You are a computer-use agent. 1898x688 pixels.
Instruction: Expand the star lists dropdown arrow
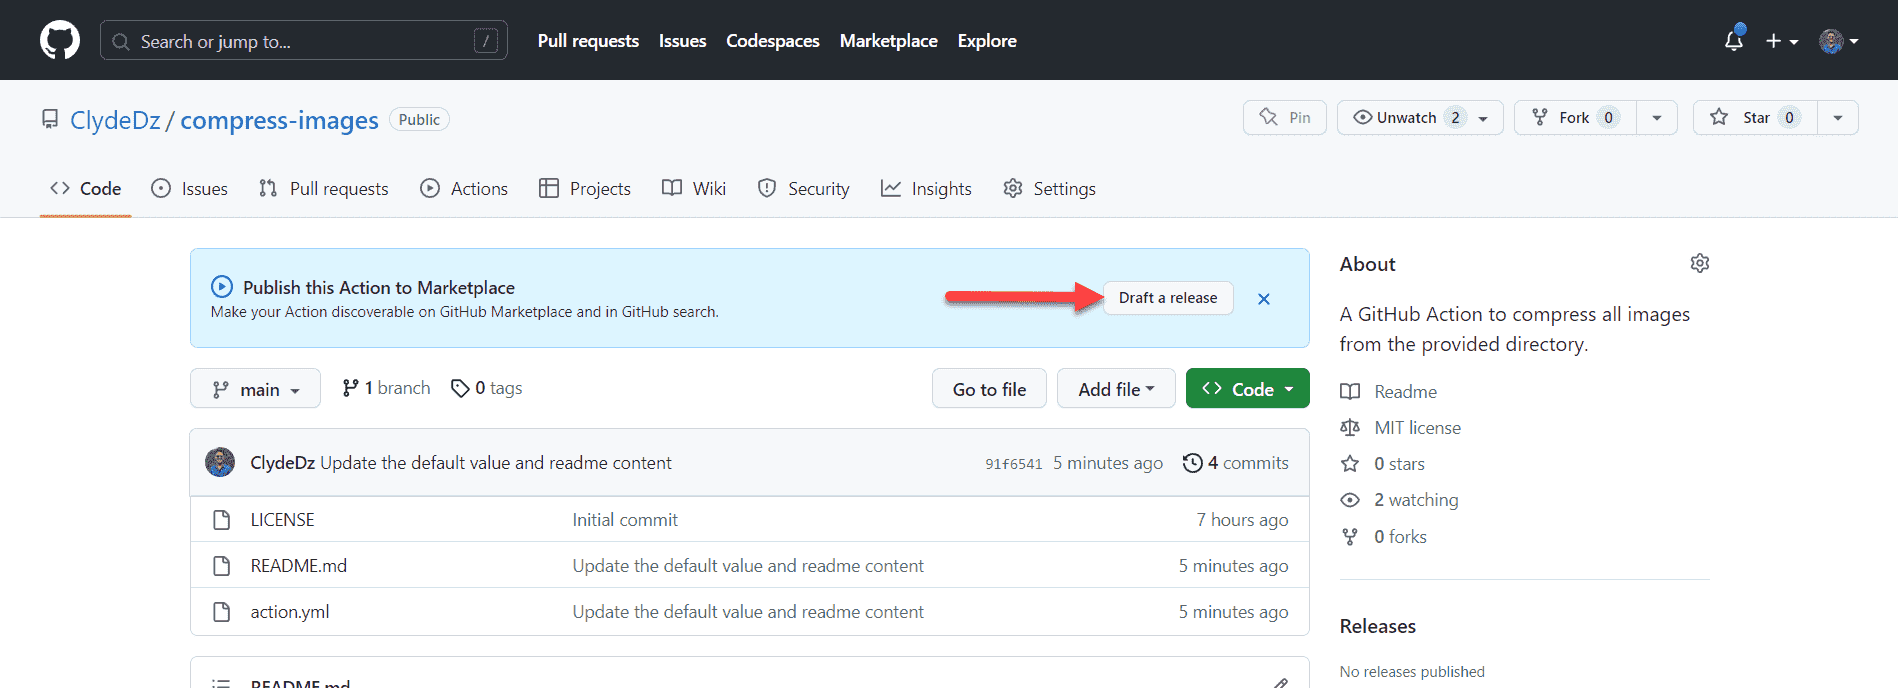(x=1838, y=117)
